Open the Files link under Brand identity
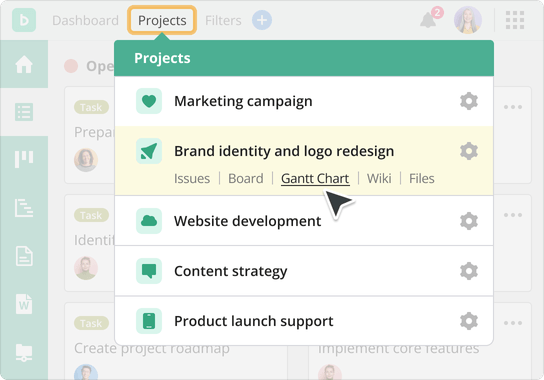 [422, 178]
